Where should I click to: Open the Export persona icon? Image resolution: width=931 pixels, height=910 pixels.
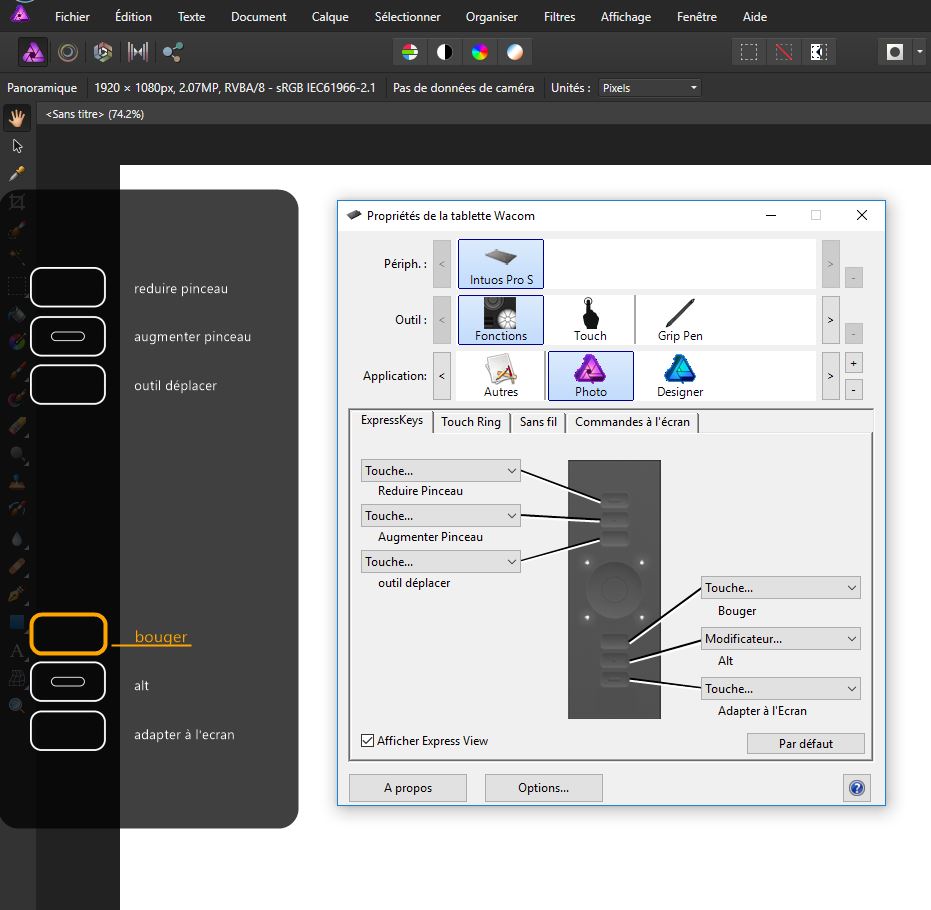point(173,52)
